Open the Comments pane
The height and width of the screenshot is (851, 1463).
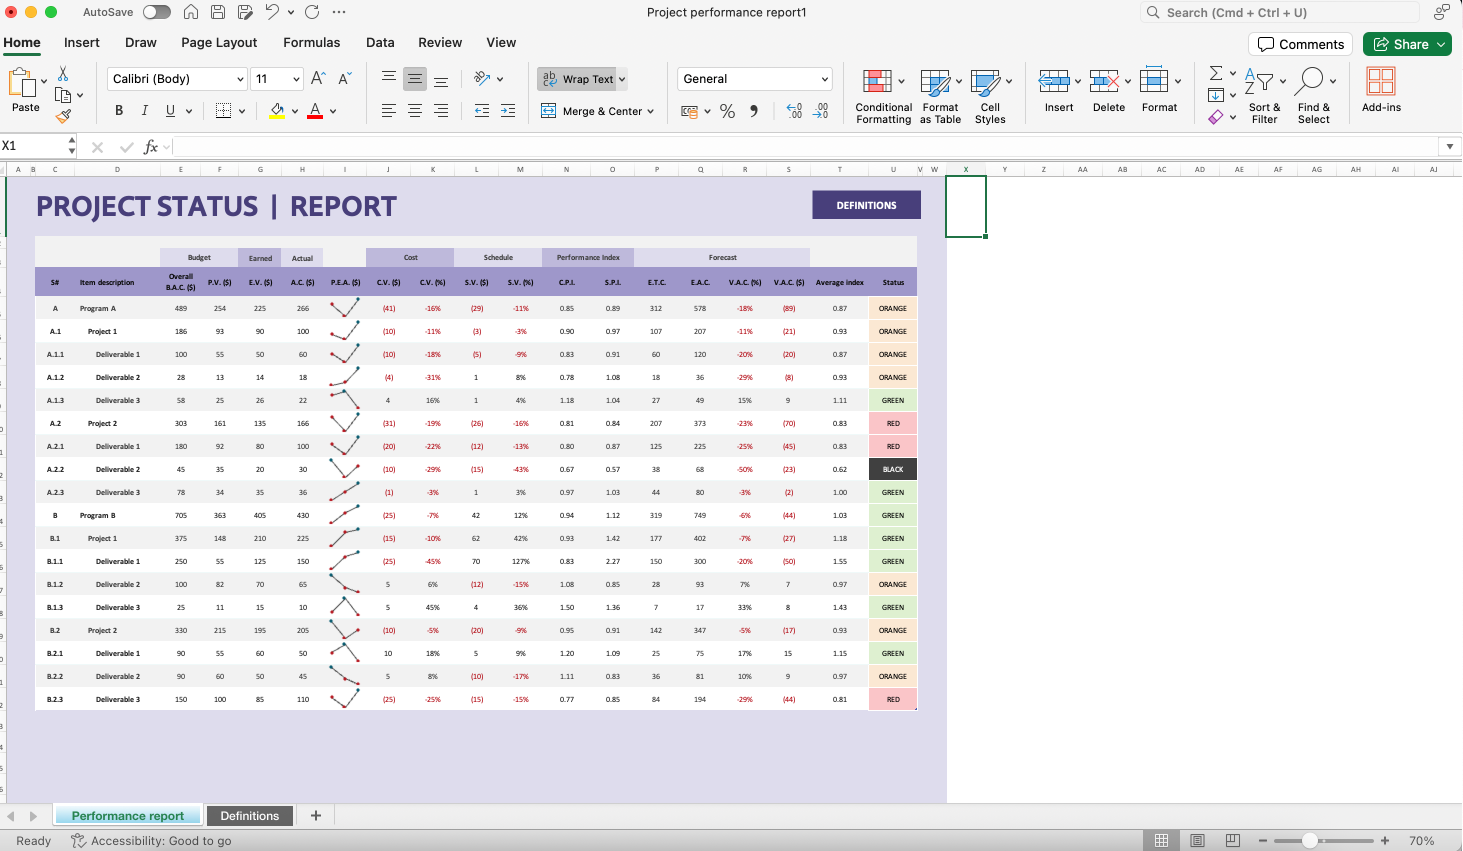pyautogui.click(x=1301, y=44)
